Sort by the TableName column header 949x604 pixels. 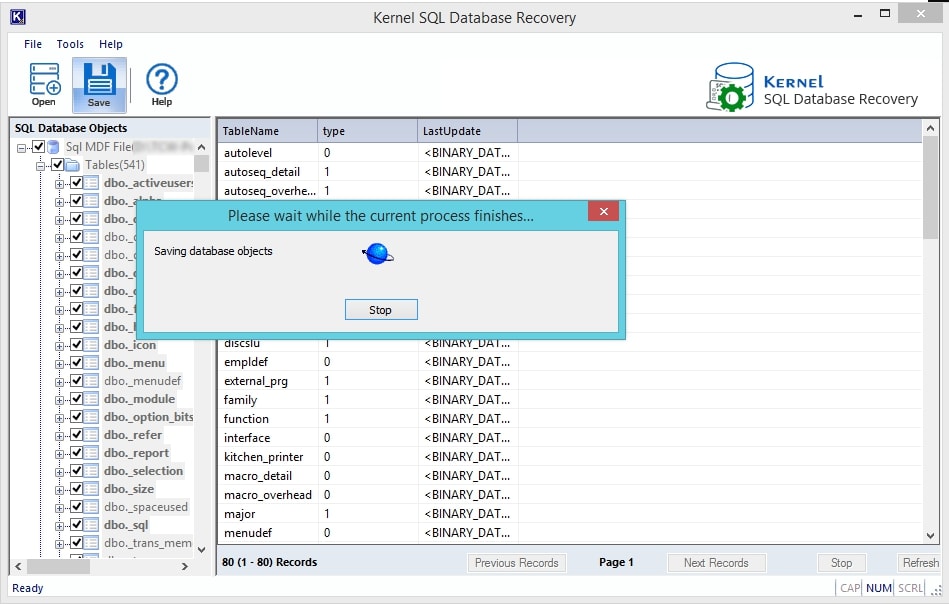pos(268,131)
